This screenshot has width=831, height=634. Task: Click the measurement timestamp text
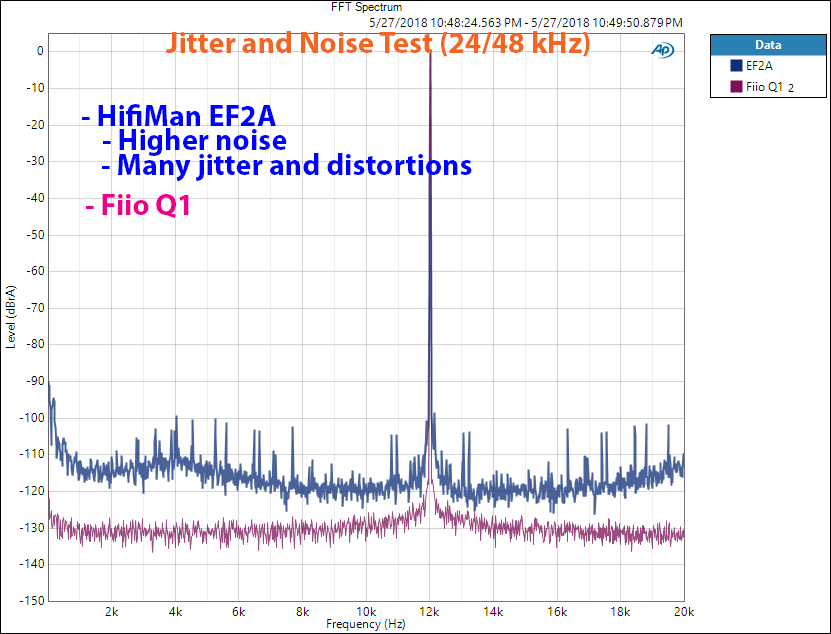coord(526,23)
